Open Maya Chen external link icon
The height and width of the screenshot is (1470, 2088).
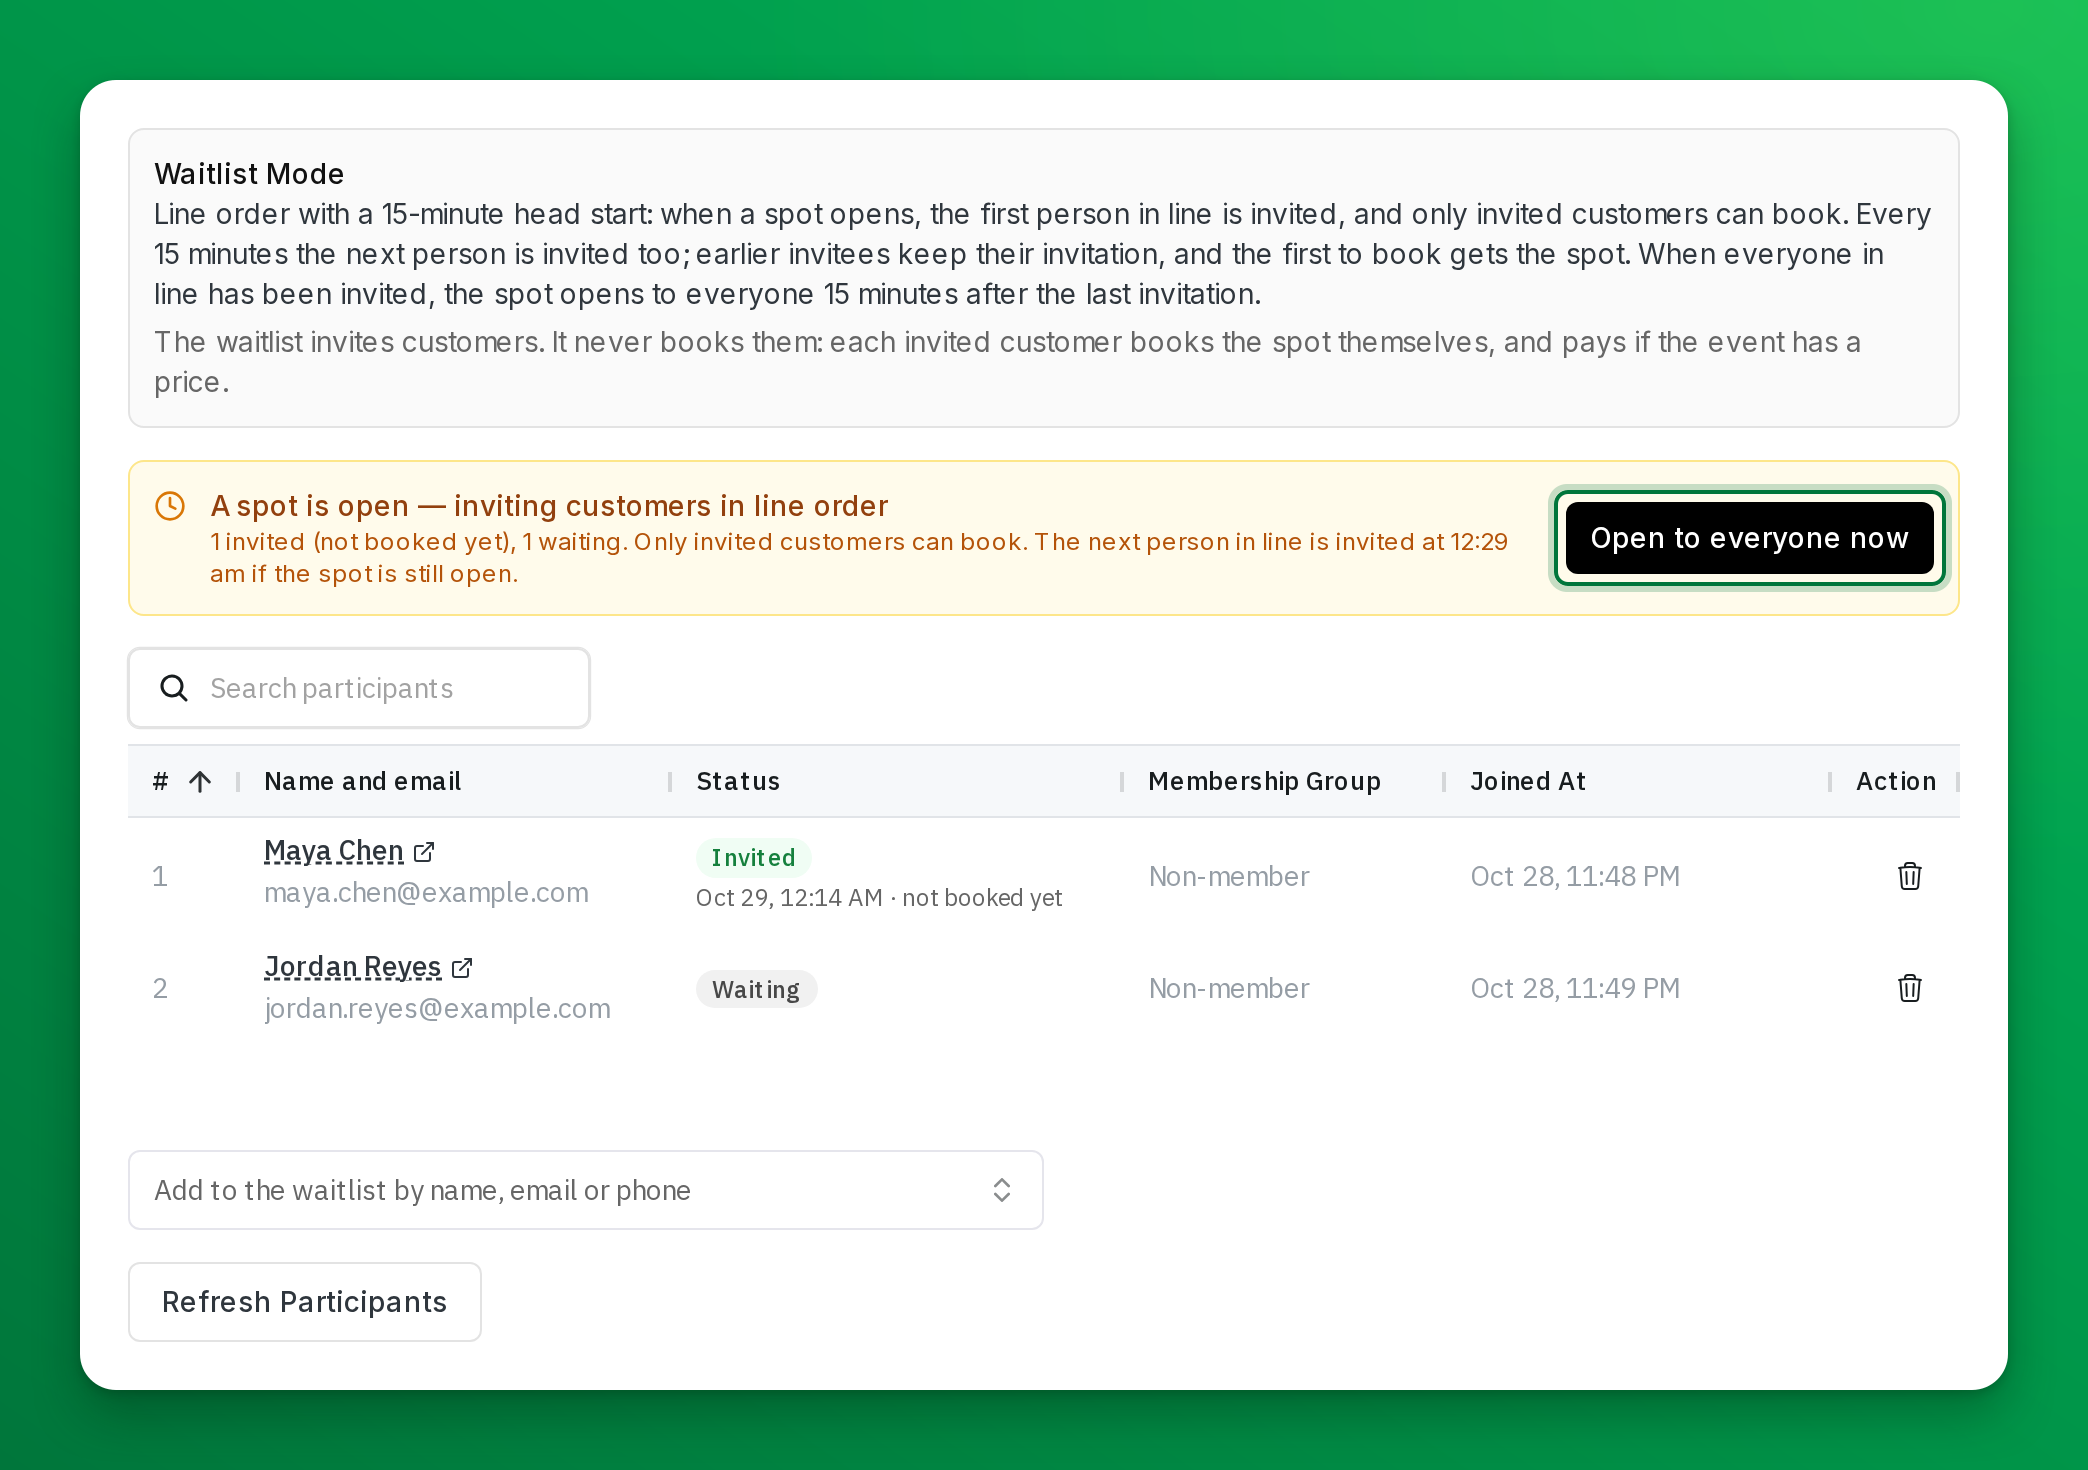pyautogui.click(x=424, y=852)
